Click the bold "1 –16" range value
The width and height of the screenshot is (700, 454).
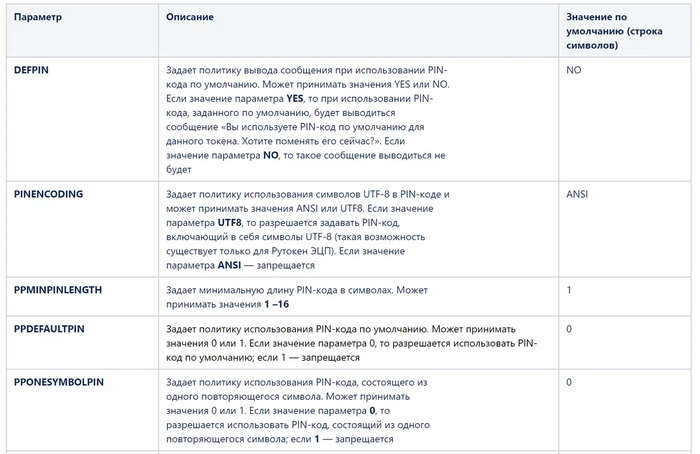(x=277, y=304)
